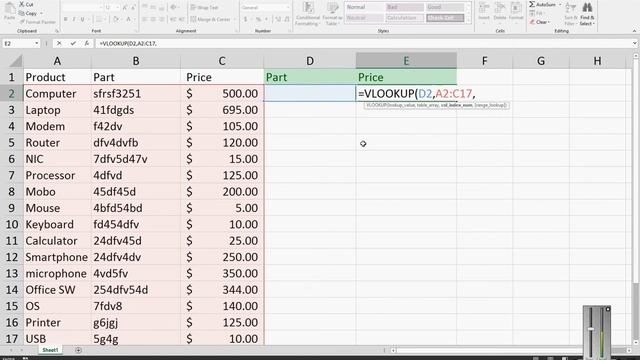640x360 pixels.
Task: Apply the Normal cell style
Action: pyautogui.click(x=364, y=7)
